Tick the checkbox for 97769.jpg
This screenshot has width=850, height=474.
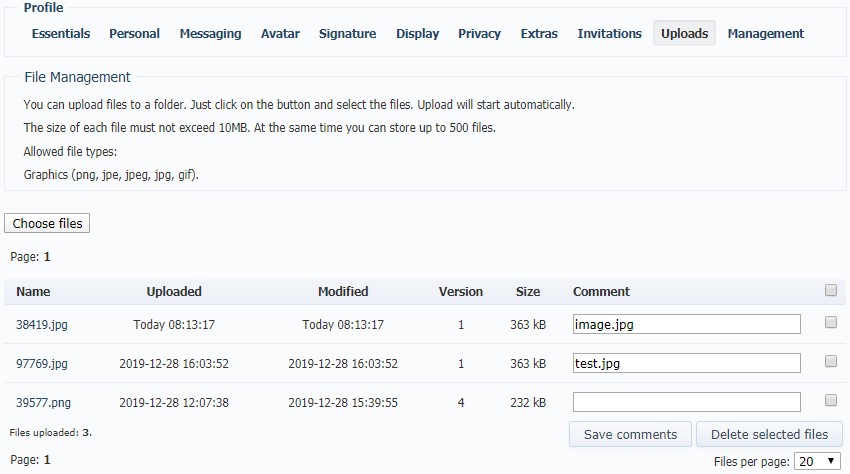(x=831, y=362)
